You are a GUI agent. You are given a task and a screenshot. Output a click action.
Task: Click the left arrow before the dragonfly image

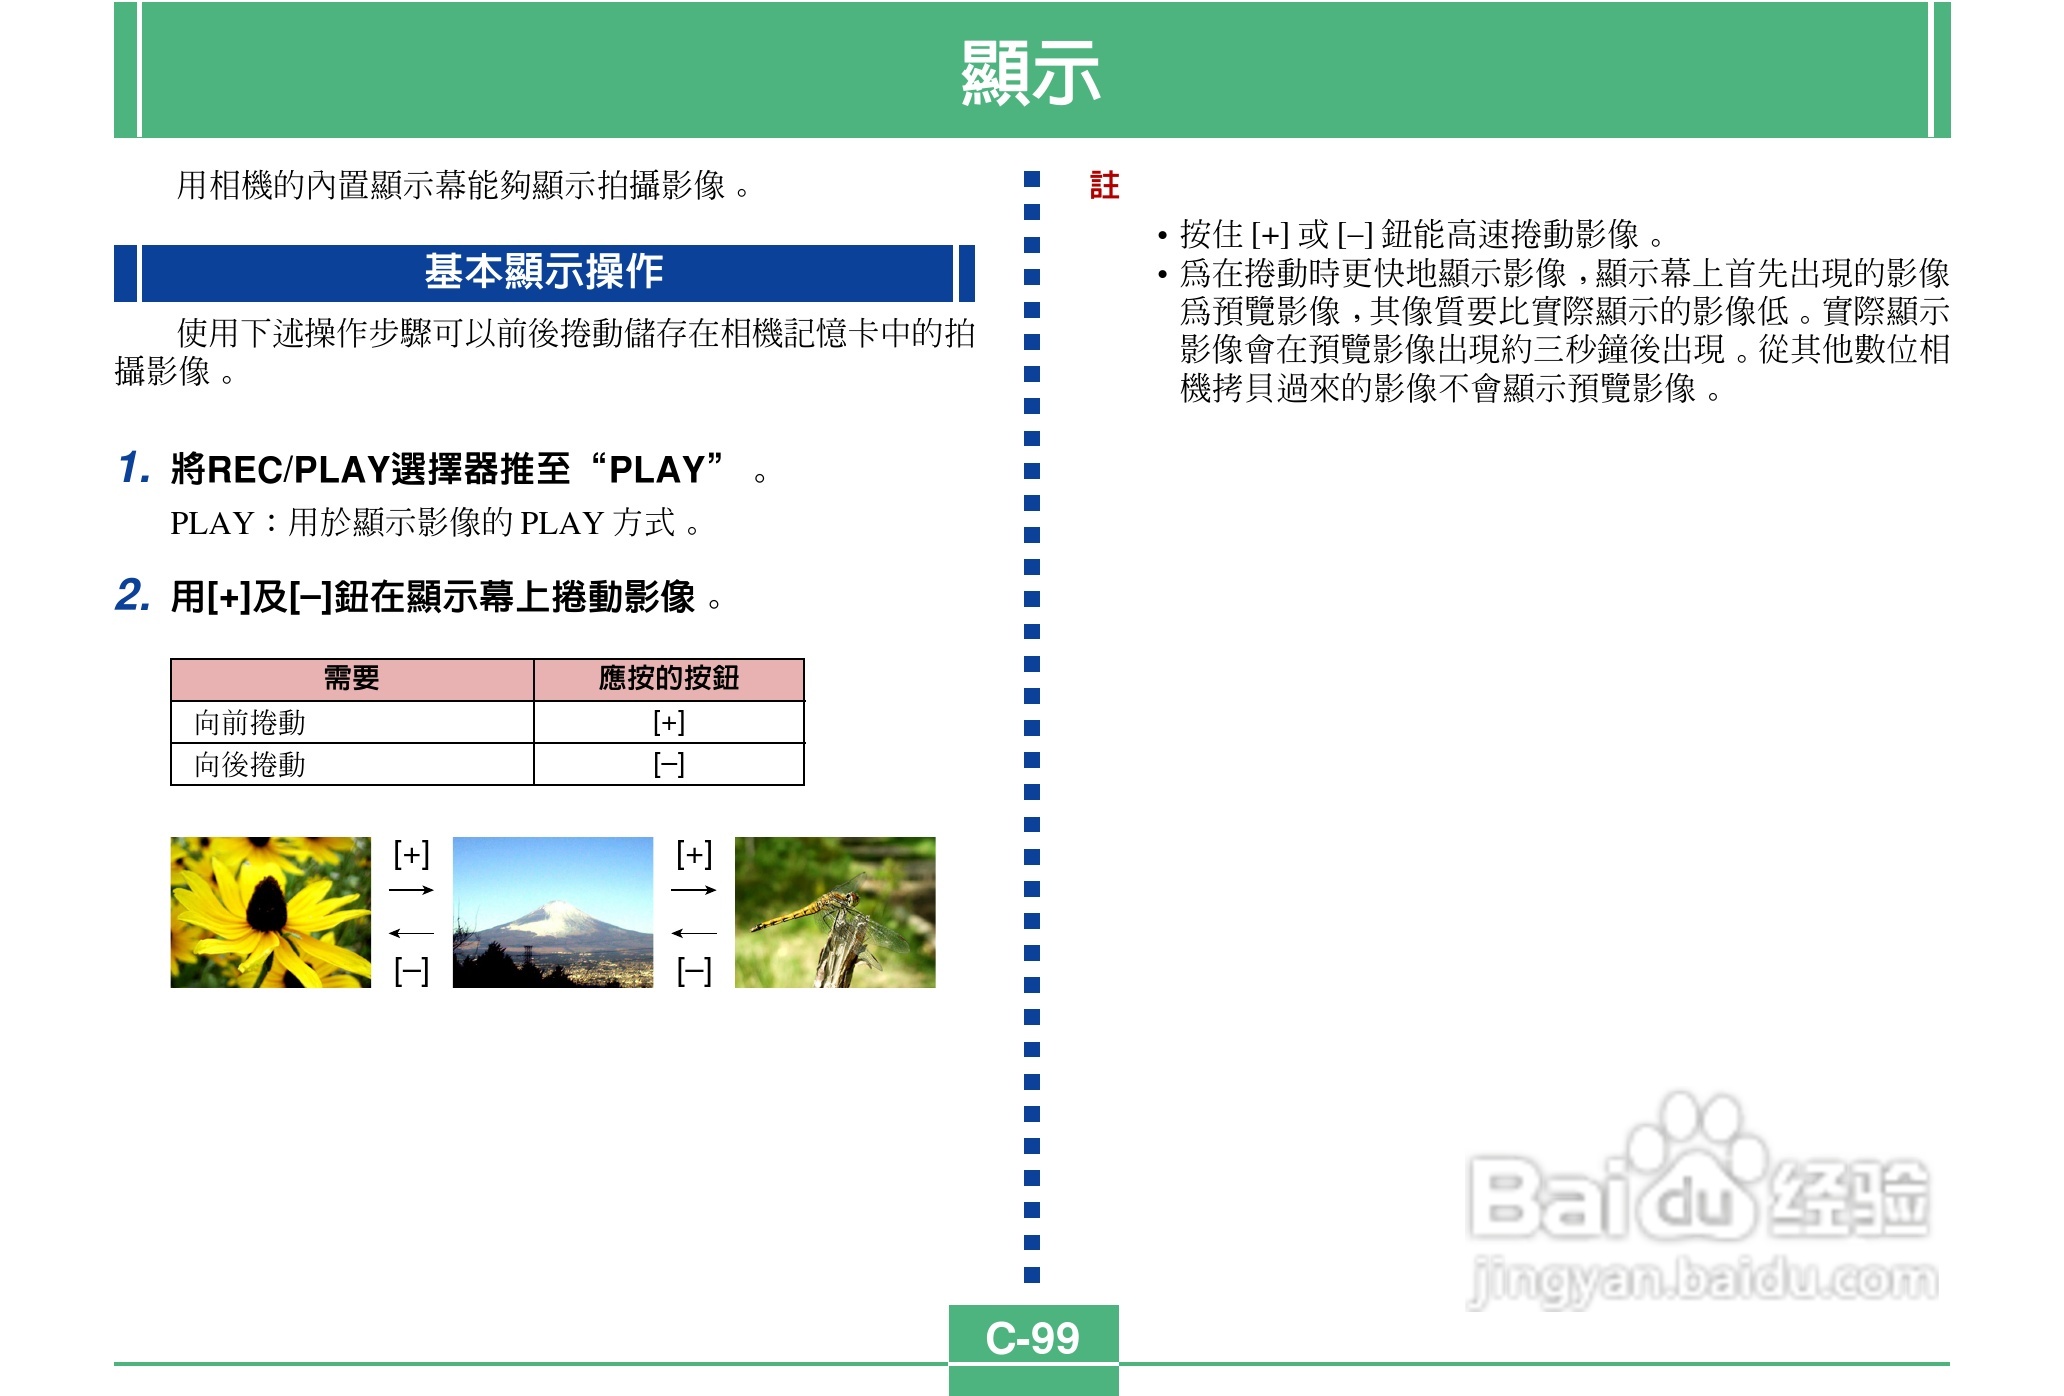click(x=694, y=933)
